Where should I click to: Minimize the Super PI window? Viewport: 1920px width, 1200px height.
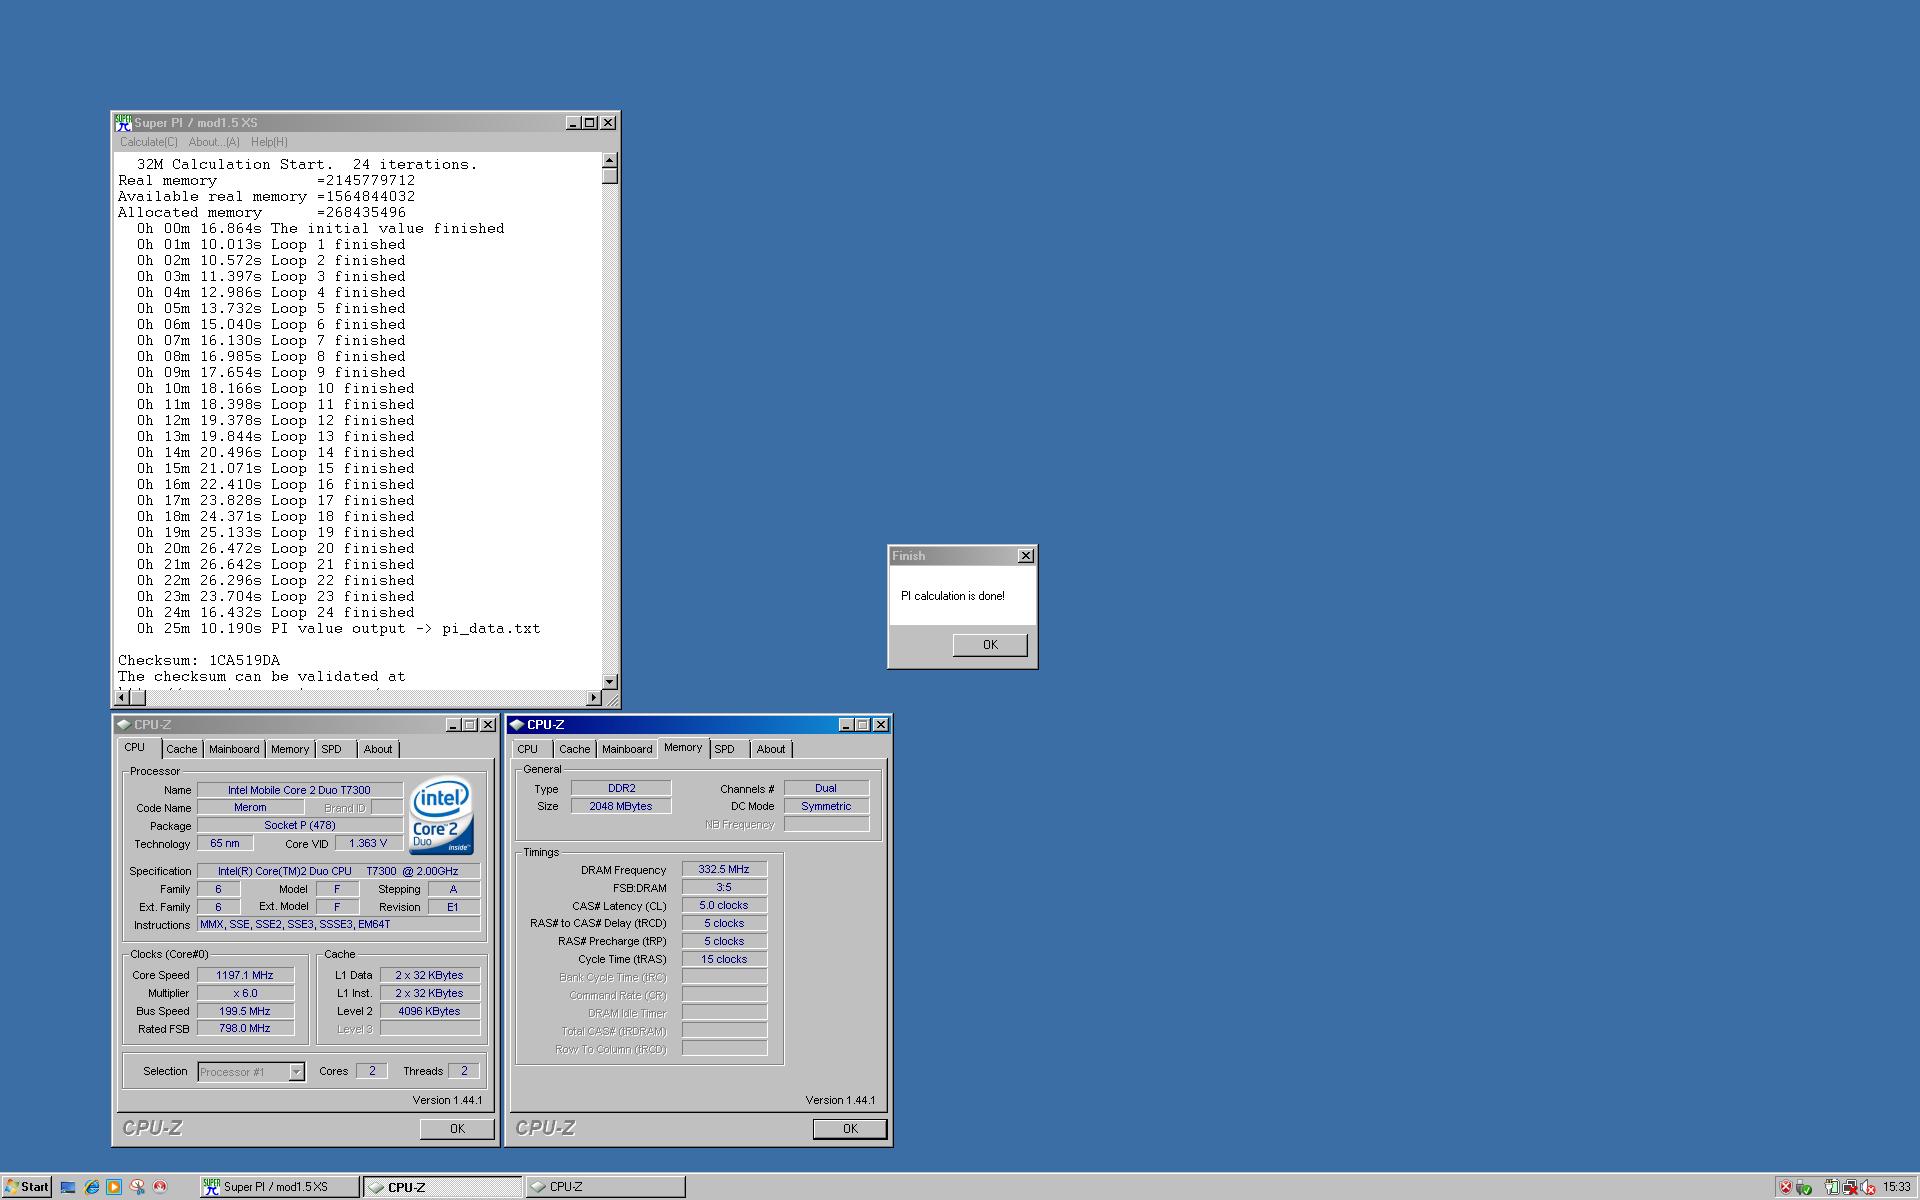(x=573, y=122)
